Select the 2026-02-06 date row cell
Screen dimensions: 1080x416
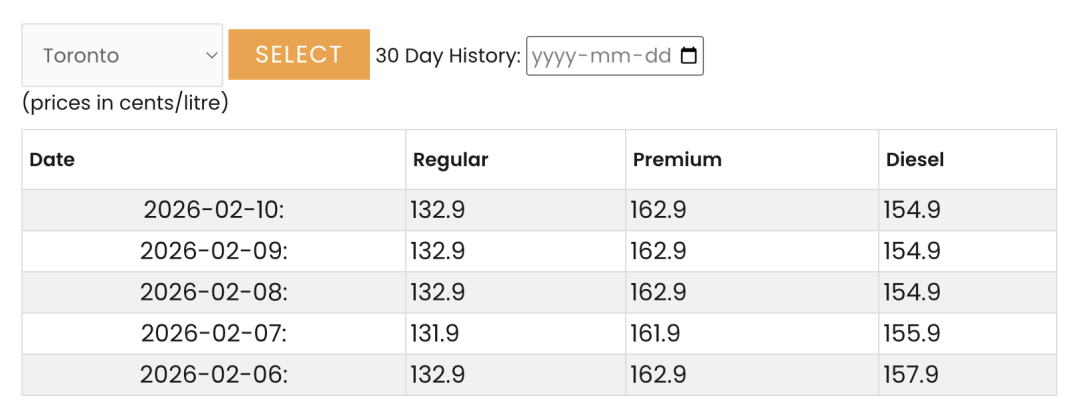pos(214,374)
